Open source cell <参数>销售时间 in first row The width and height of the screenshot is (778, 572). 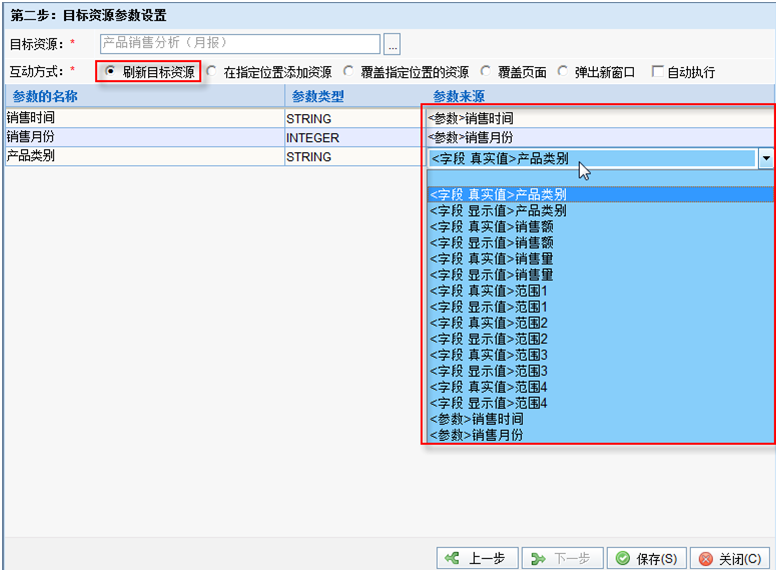599,118
